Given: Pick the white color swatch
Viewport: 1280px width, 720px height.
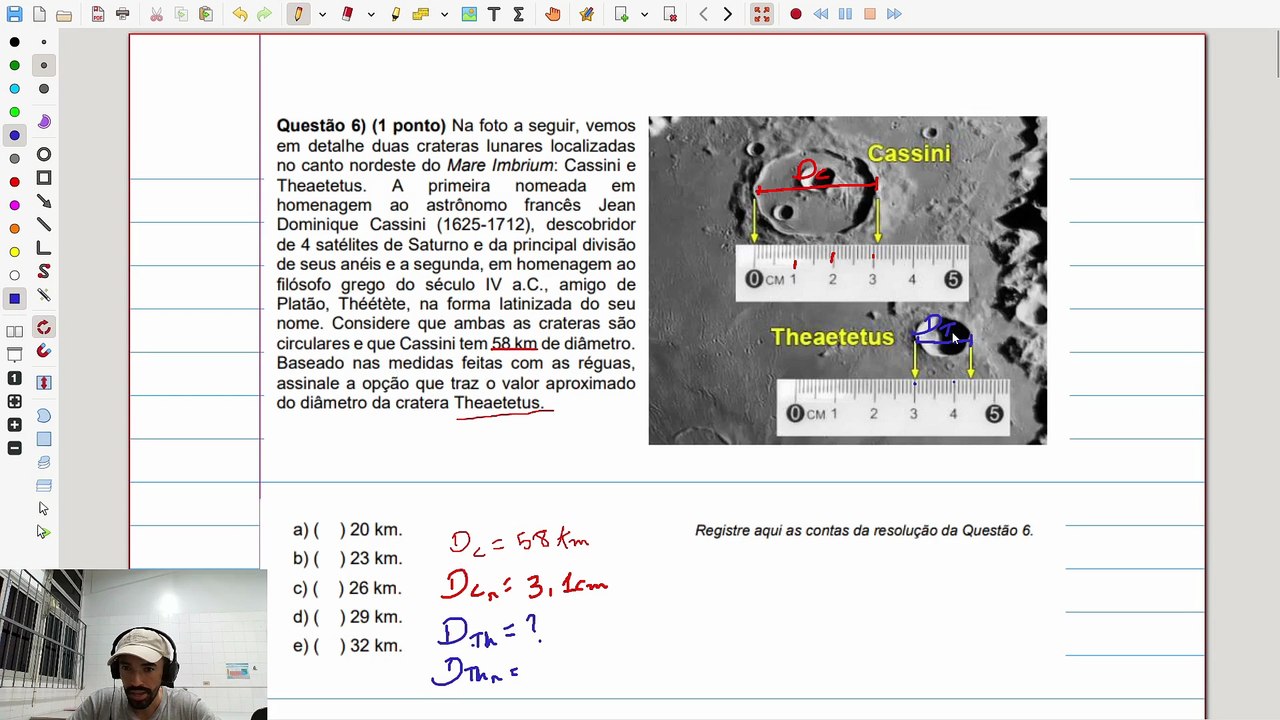Looking at the screenshot, I should click(x=14, y=275).
